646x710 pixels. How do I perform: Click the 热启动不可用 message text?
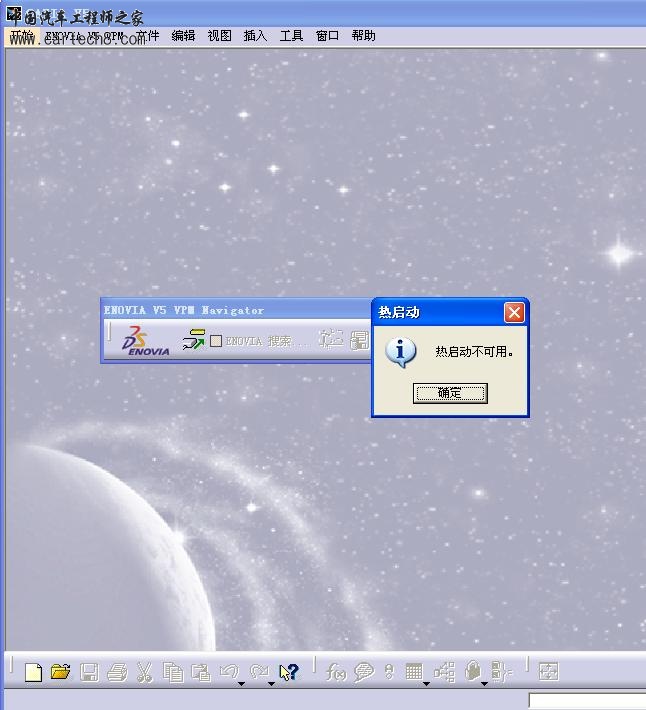click(474, 352)
